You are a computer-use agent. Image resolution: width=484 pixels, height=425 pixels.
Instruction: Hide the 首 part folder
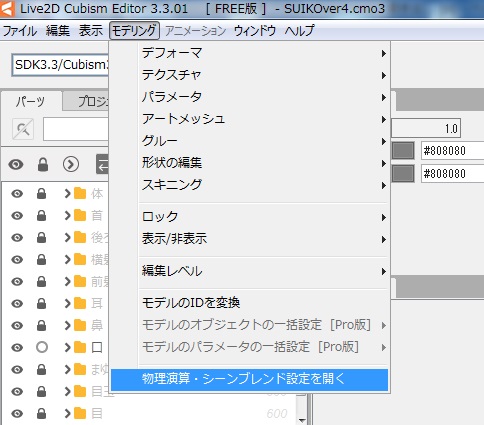point(17,216)
